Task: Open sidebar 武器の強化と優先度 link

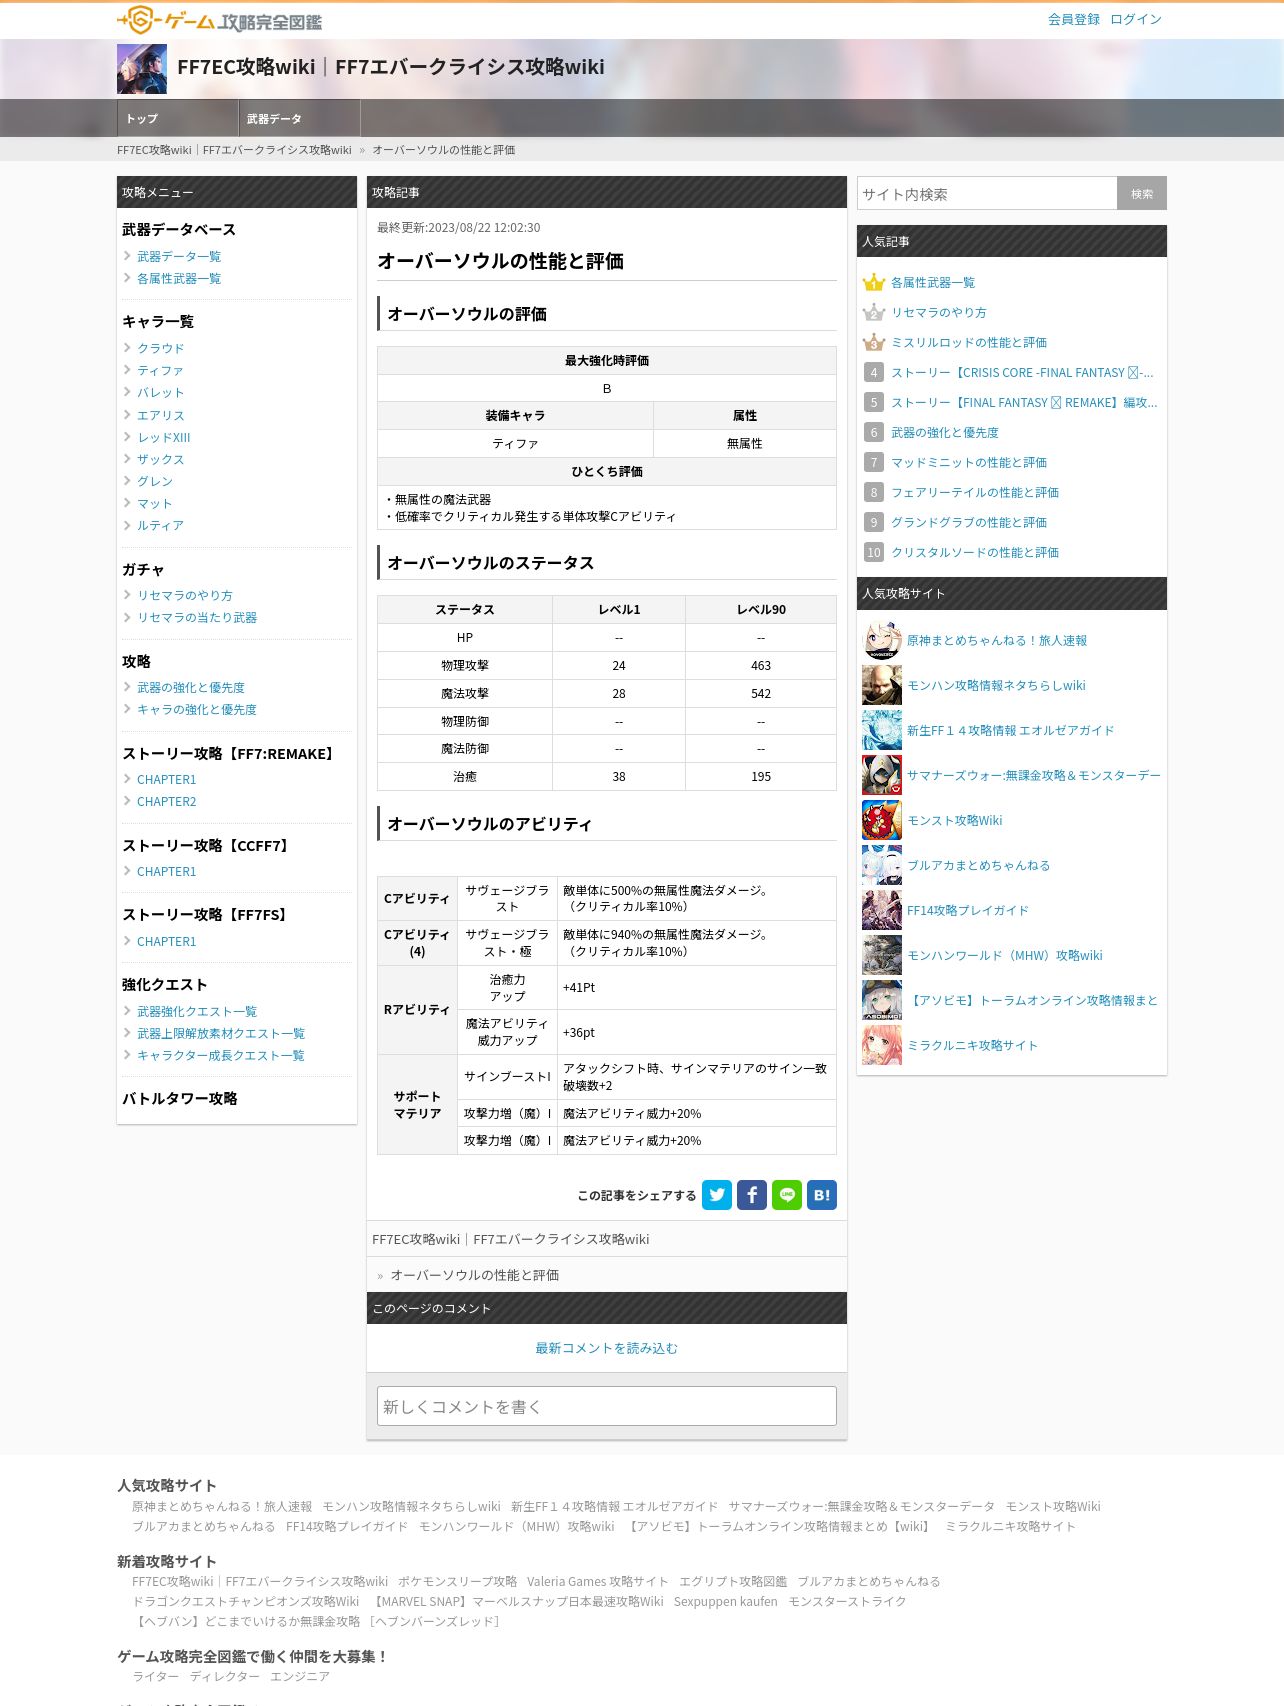Action: click(191, 687)
